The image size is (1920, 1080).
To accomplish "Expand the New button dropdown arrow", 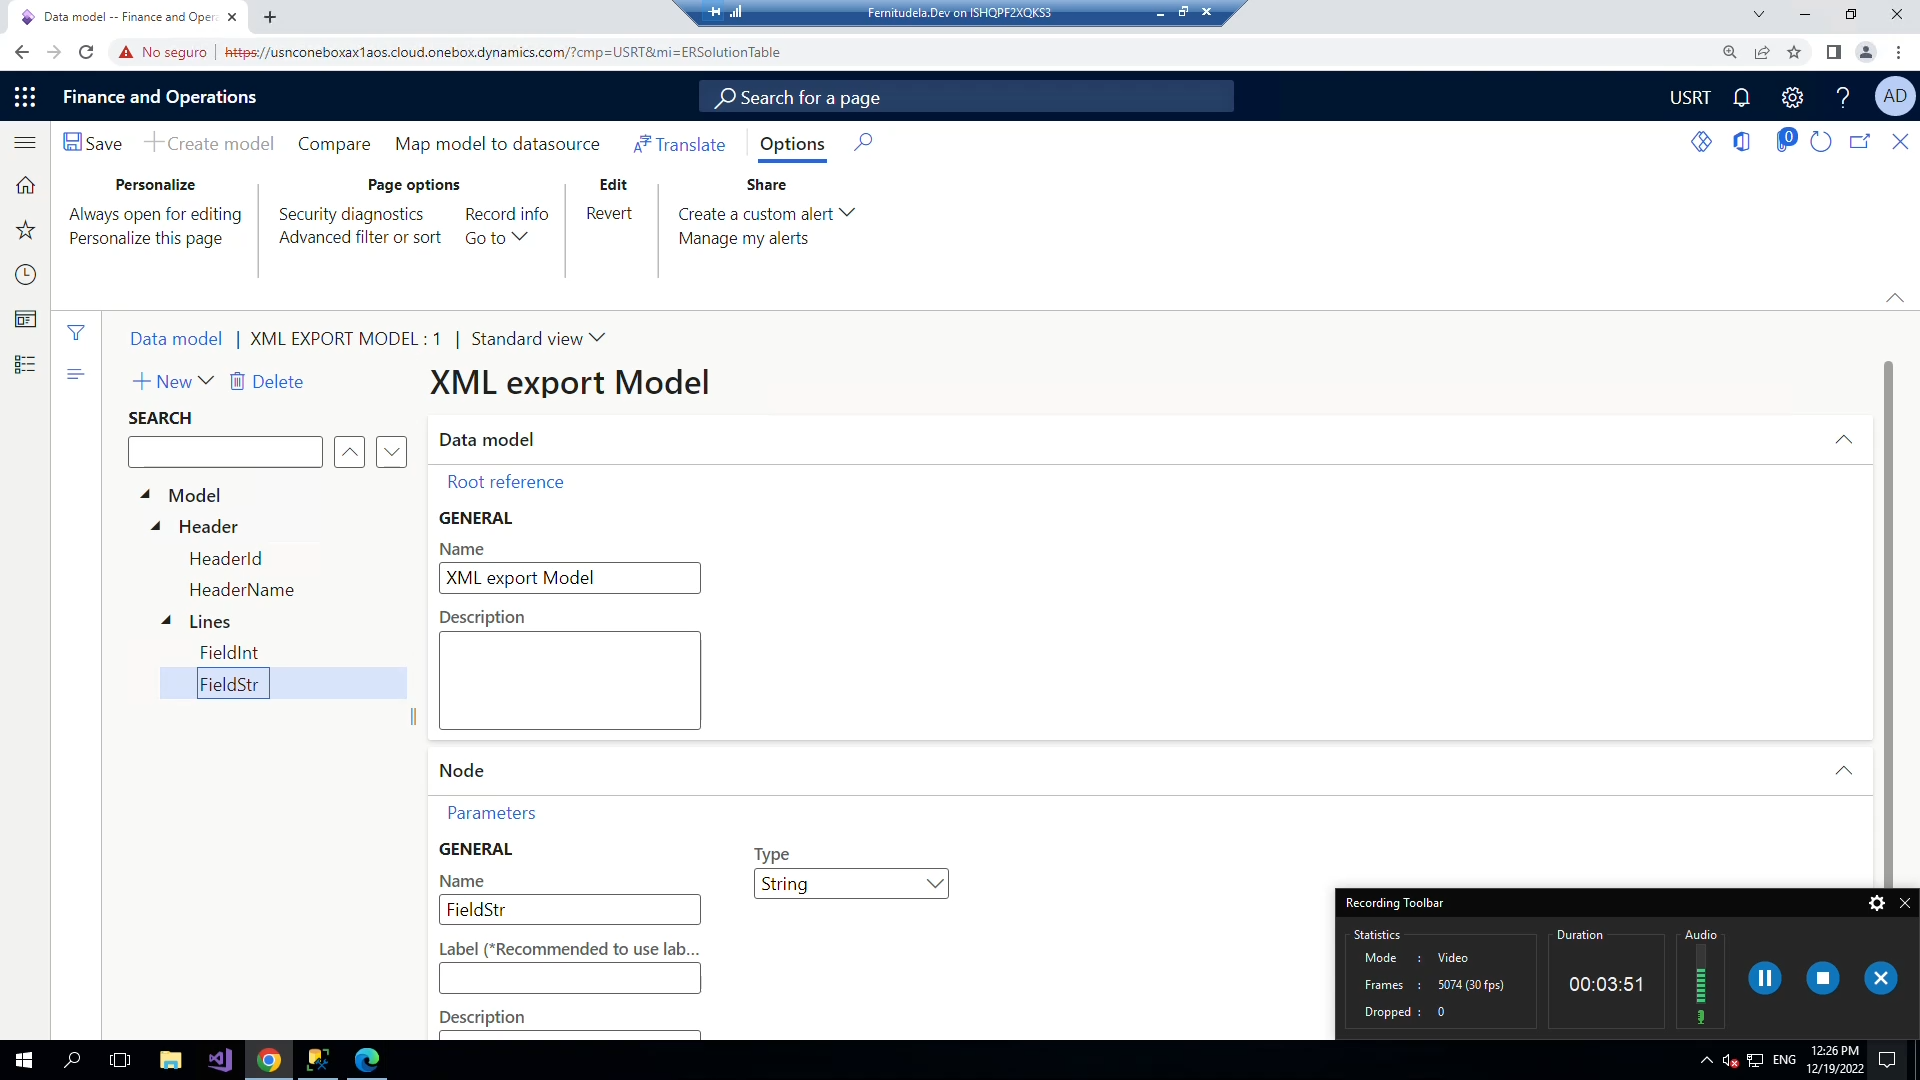I will pos(206,381).
